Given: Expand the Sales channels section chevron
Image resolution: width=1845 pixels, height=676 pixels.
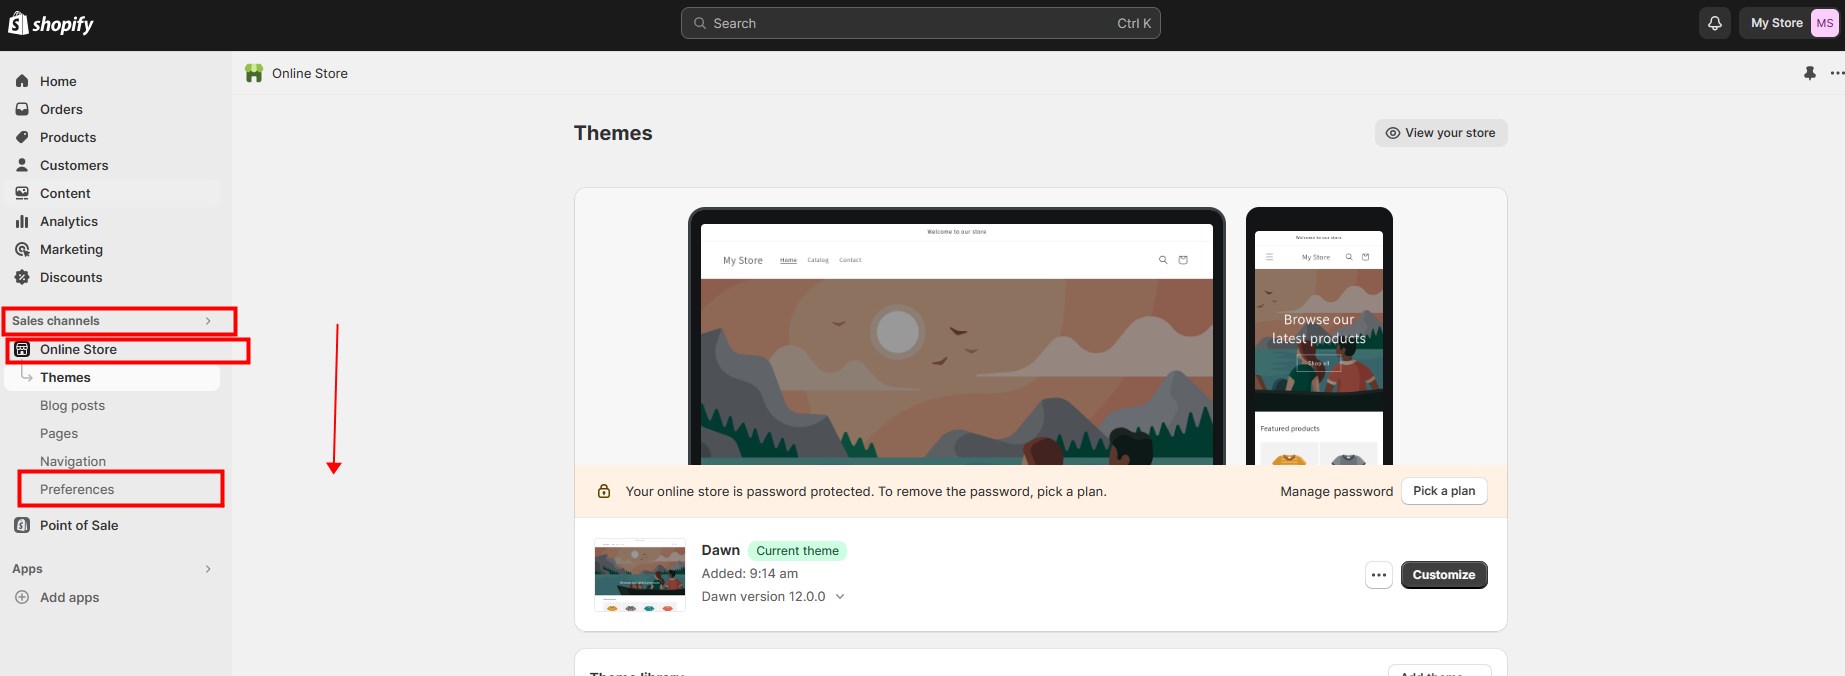Looking at the screenshot, I should [208, 321].
